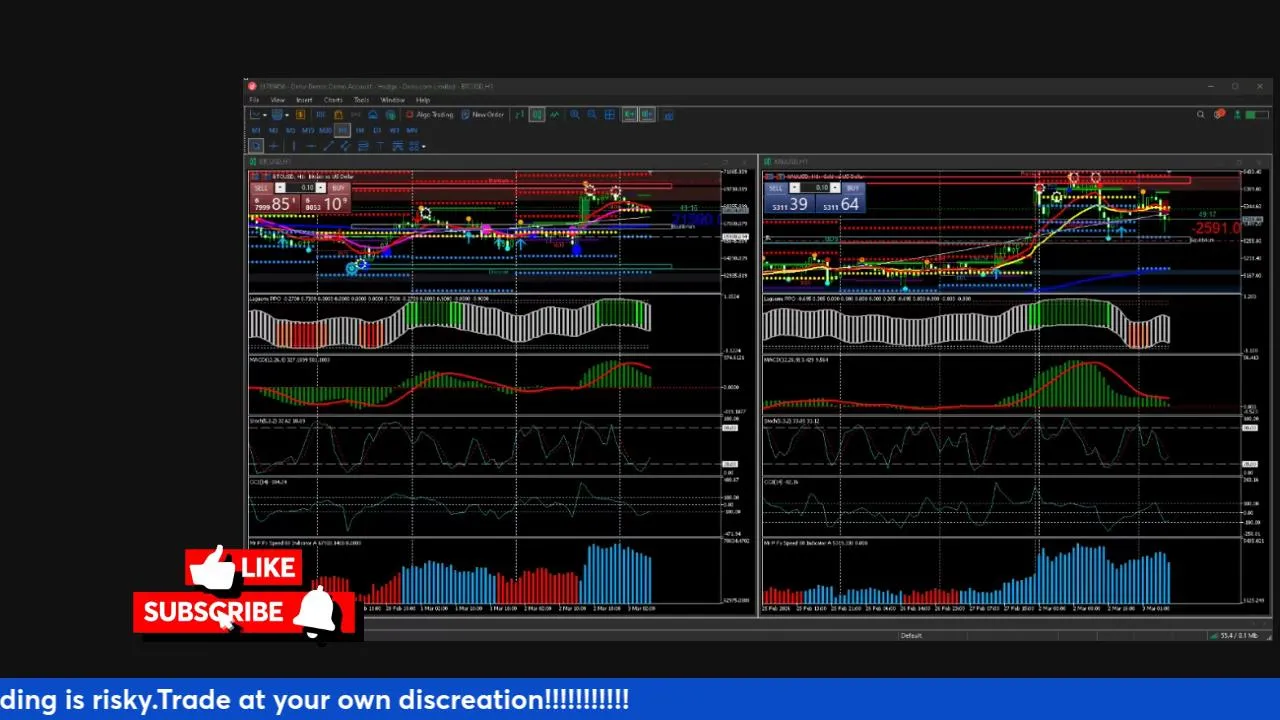The width and height of the screenshot is (1280, 720).
Task: Click the price scale sort icon
Action: [520, 115]
